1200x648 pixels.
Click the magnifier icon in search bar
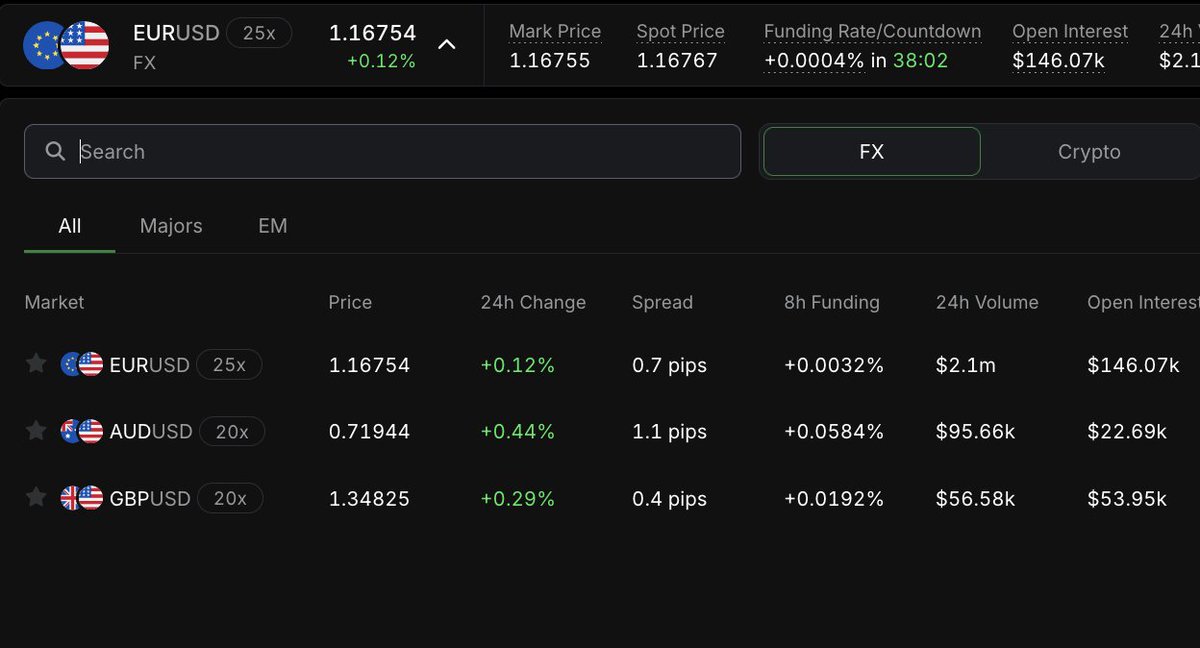(x=55, y=151)
